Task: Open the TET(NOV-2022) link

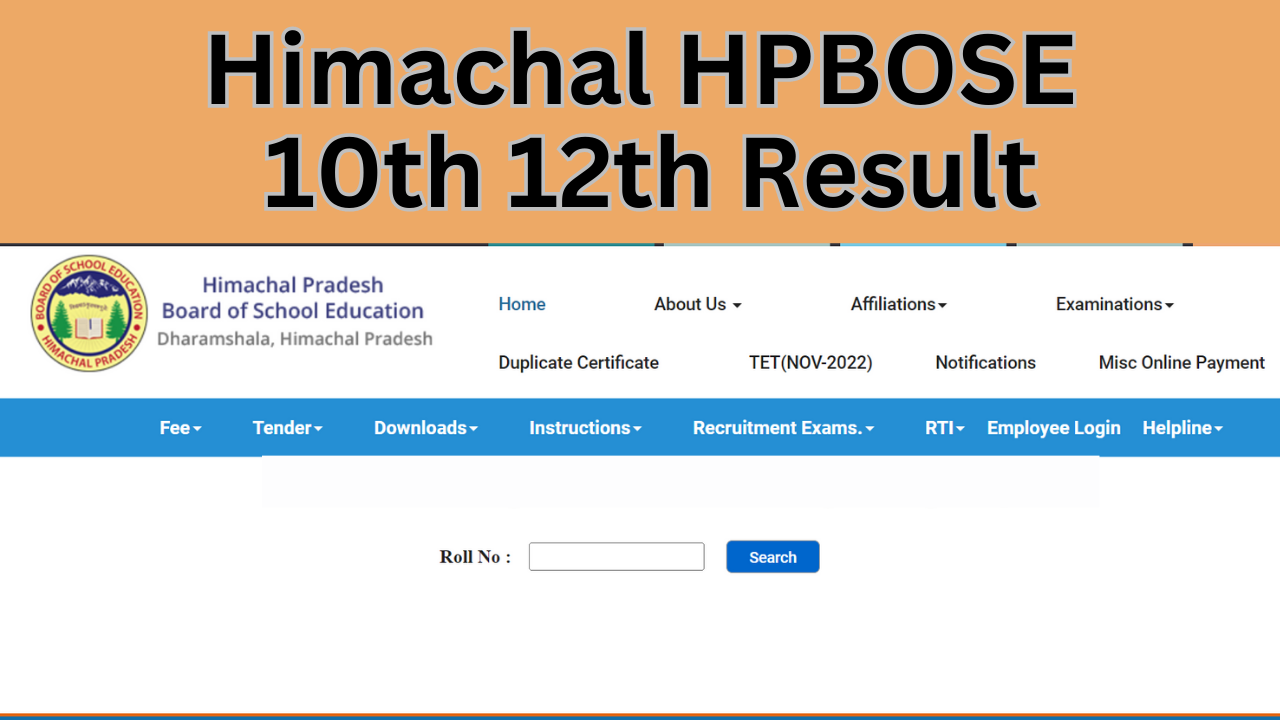Action: [810, 363]
